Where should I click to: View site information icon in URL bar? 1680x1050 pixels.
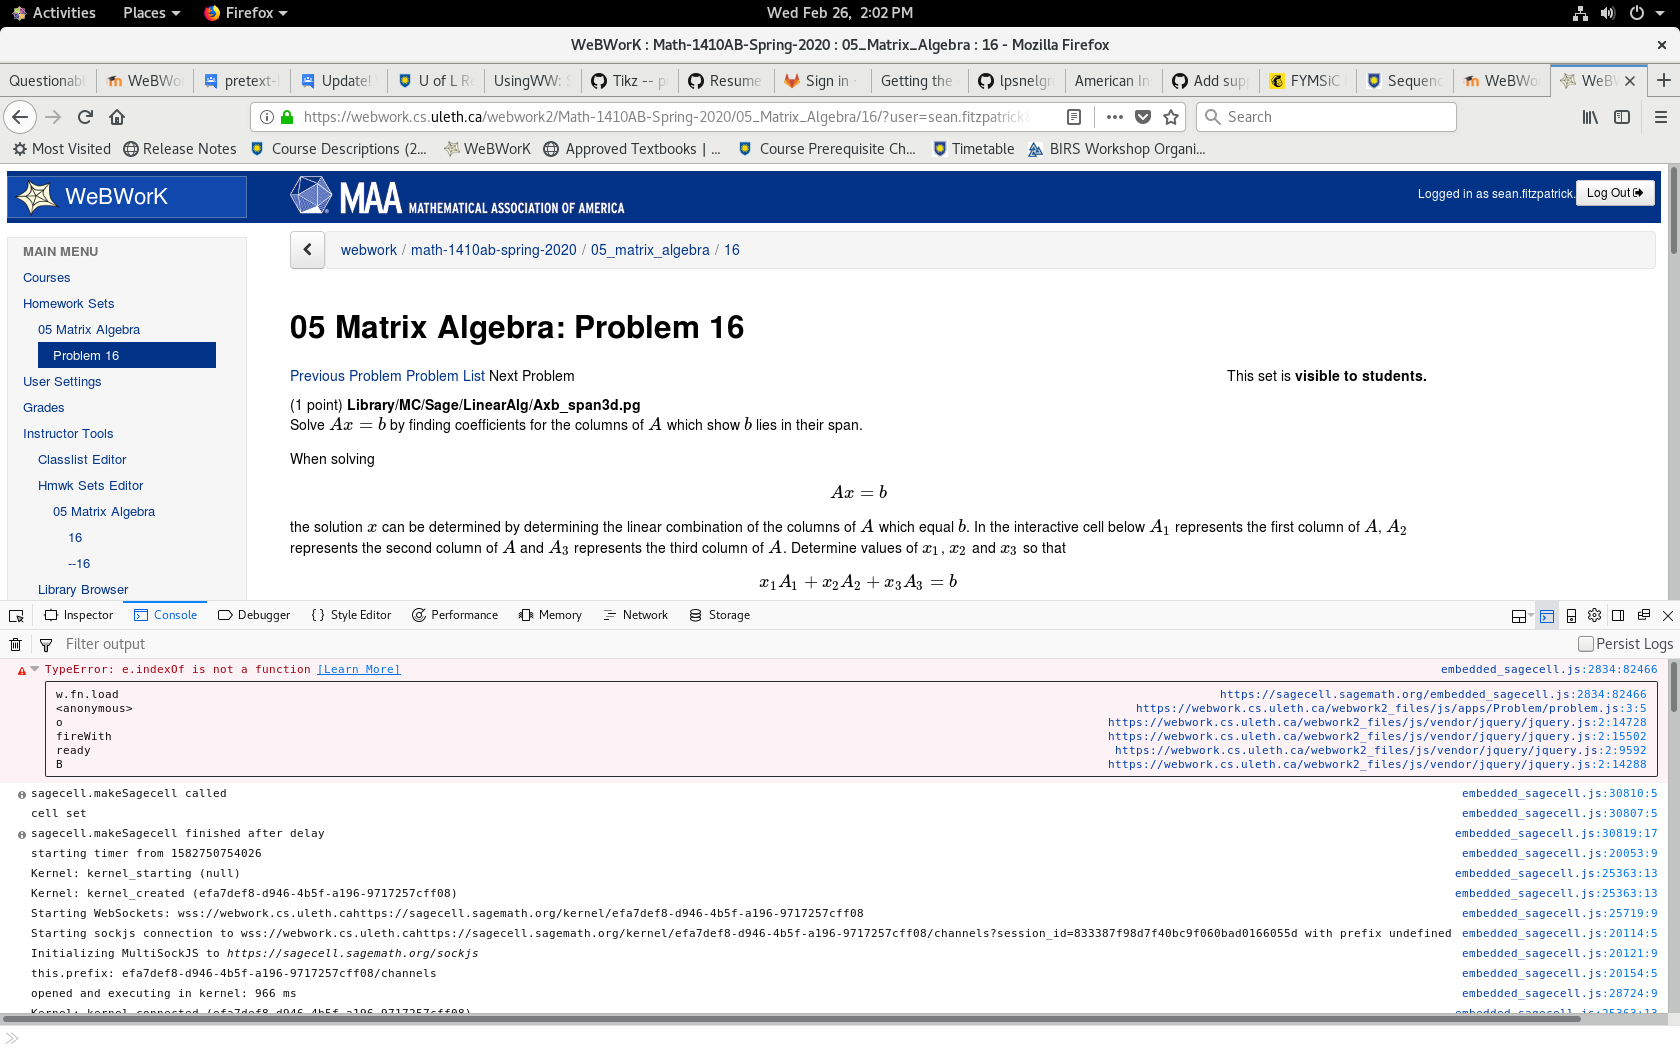tap(267, 117)
